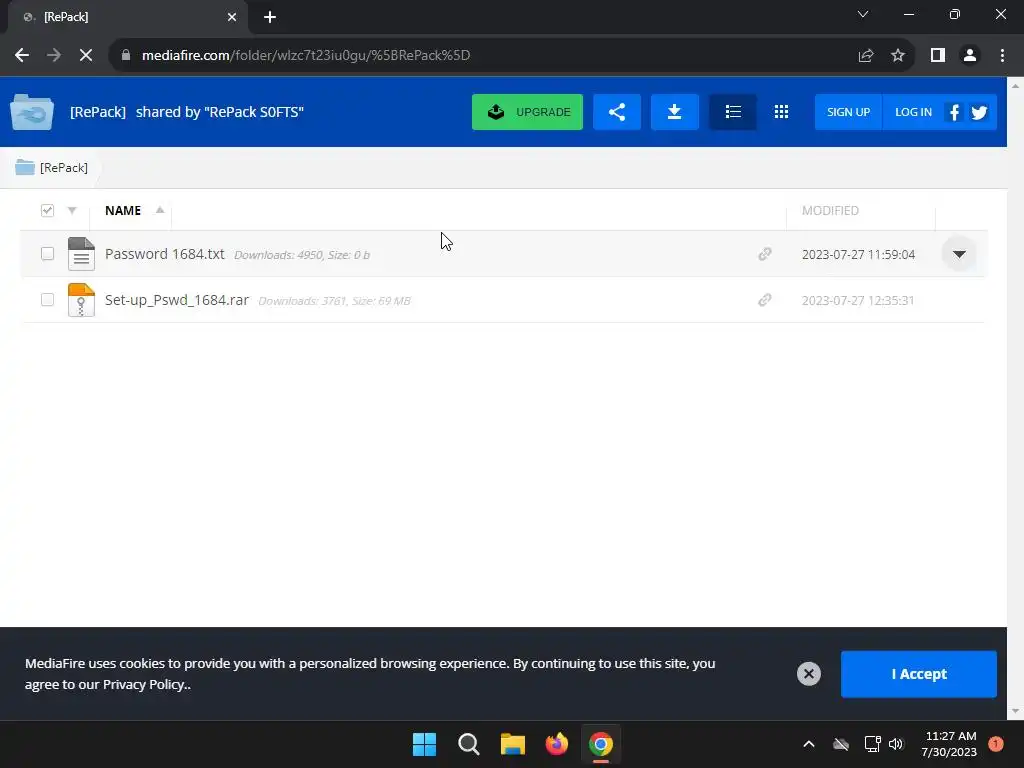
Task: Dismiss the cookie banner with X icon
Action: 808,674
